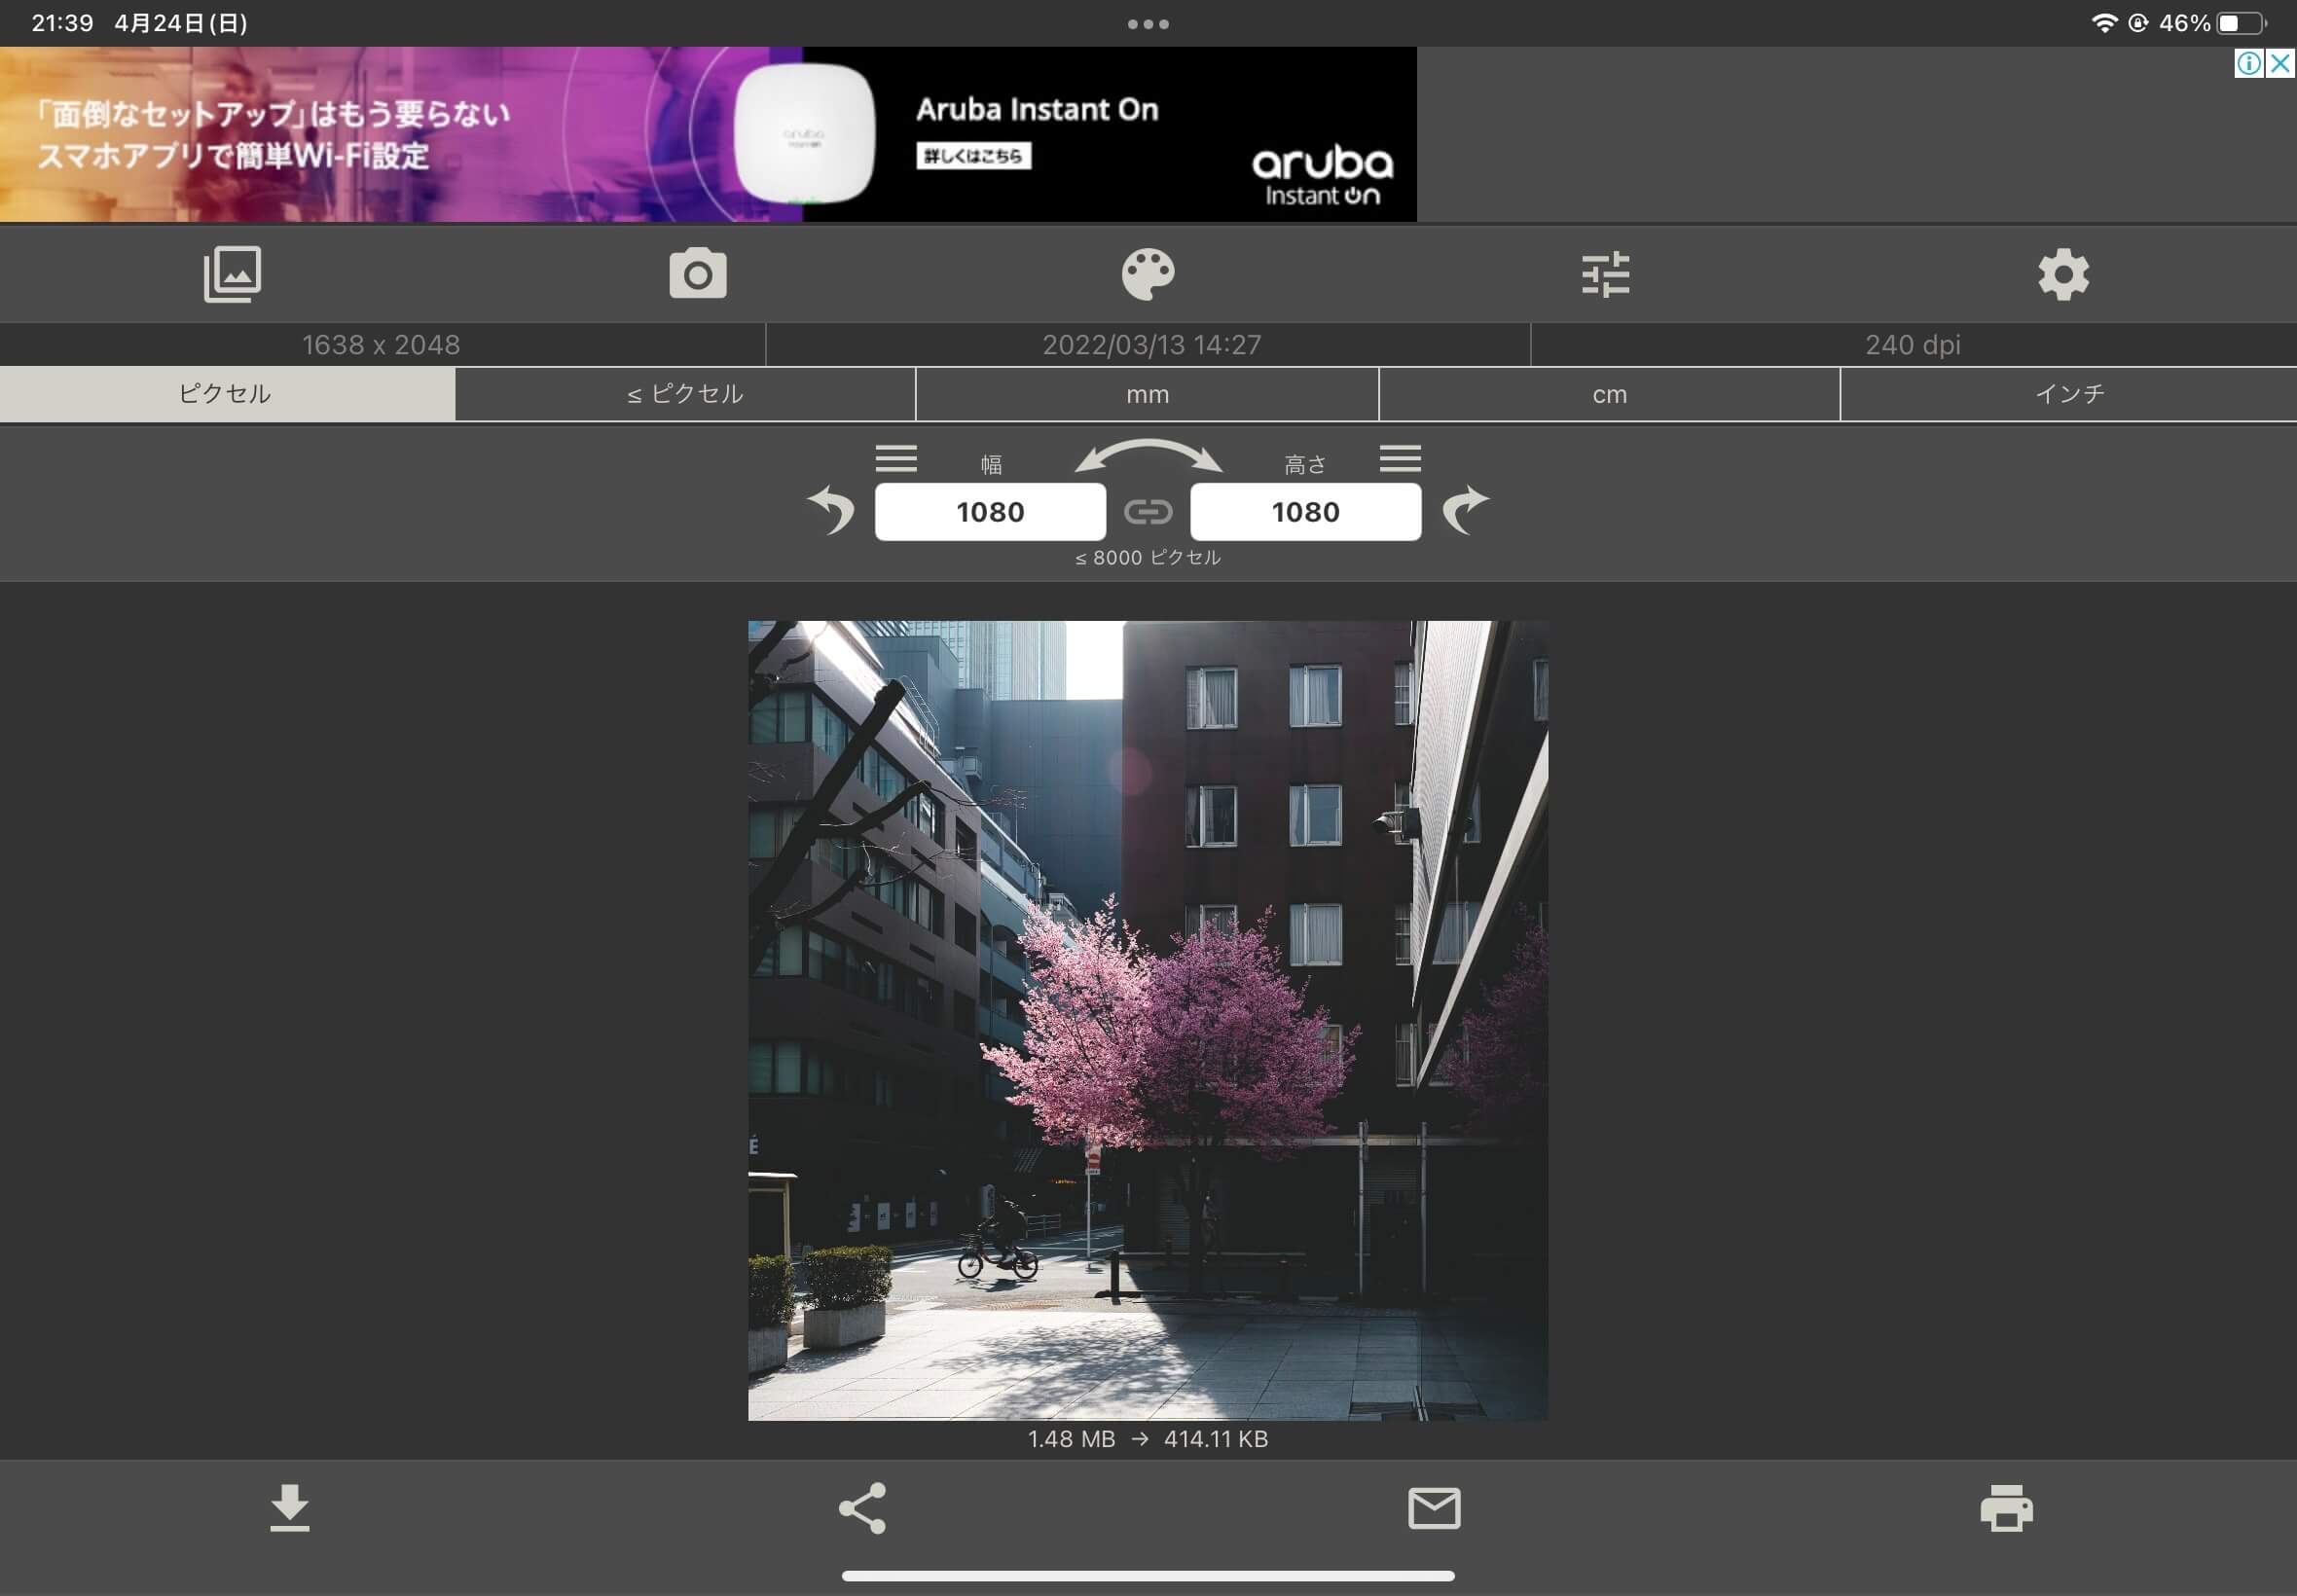Tap the camera icon
This screenshot has width=2297, height=1596.
698,274
